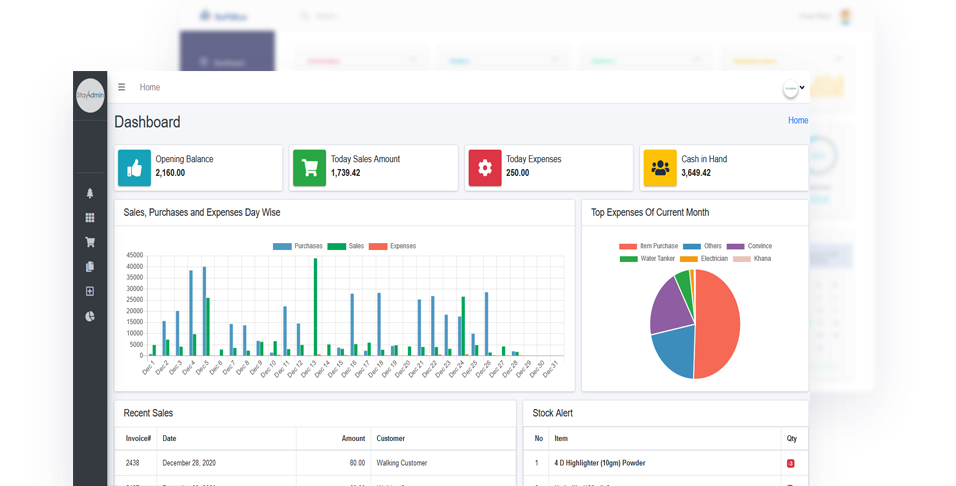
Task: Open the tree icon in the sidebar
Action: tap(90, 193)
